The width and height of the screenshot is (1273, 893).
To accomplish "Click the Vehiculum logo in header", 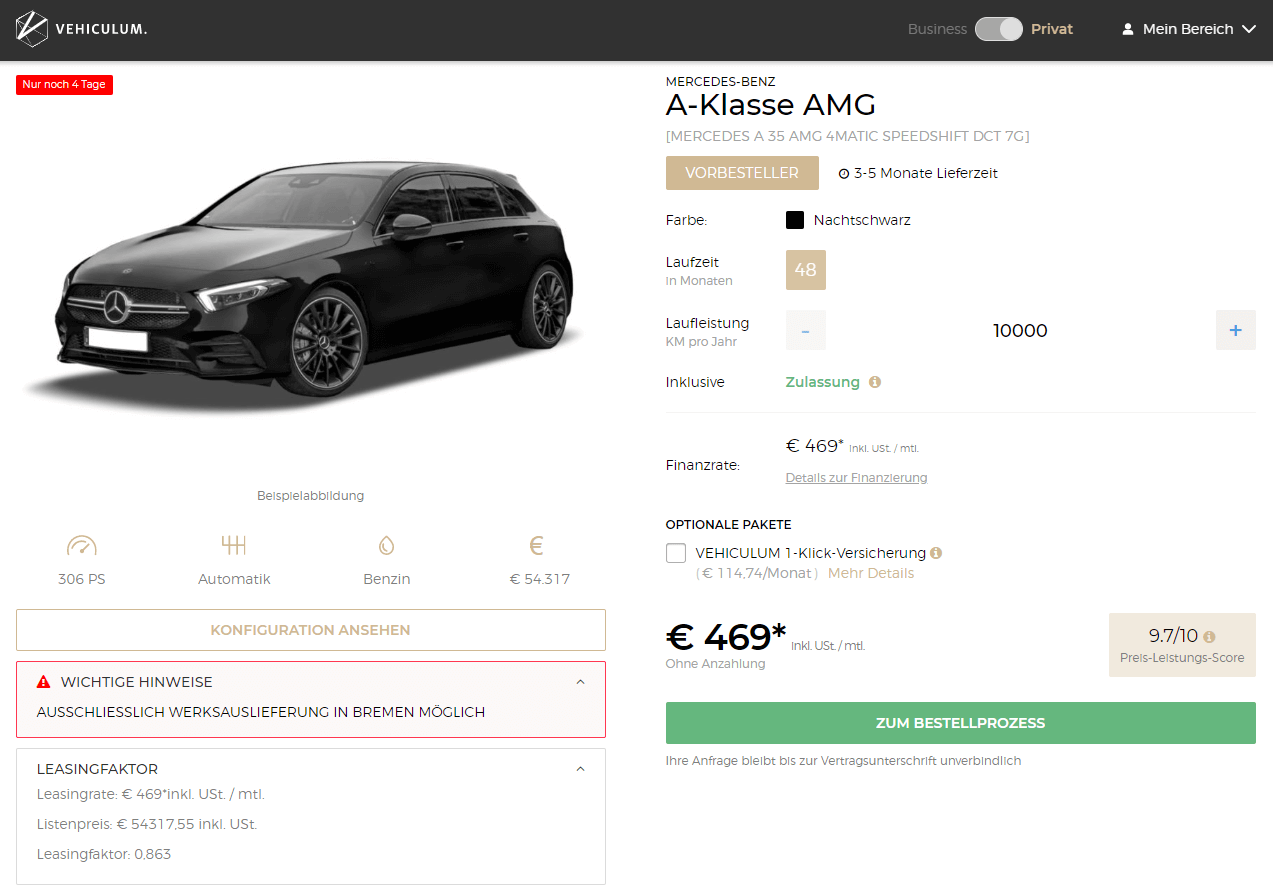I will [x=82, y=29].
